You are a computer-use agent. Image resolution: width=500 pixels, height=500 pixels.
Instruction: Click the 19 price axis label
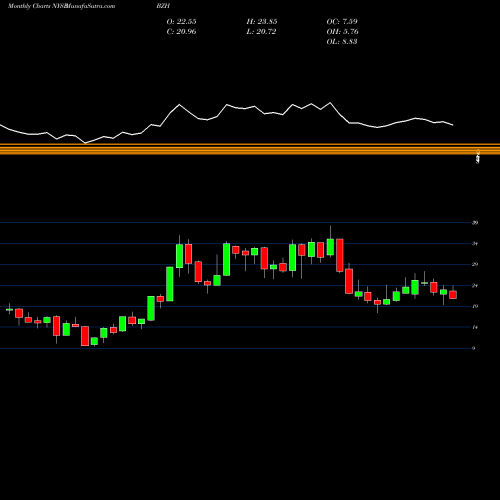coord(475,306)
